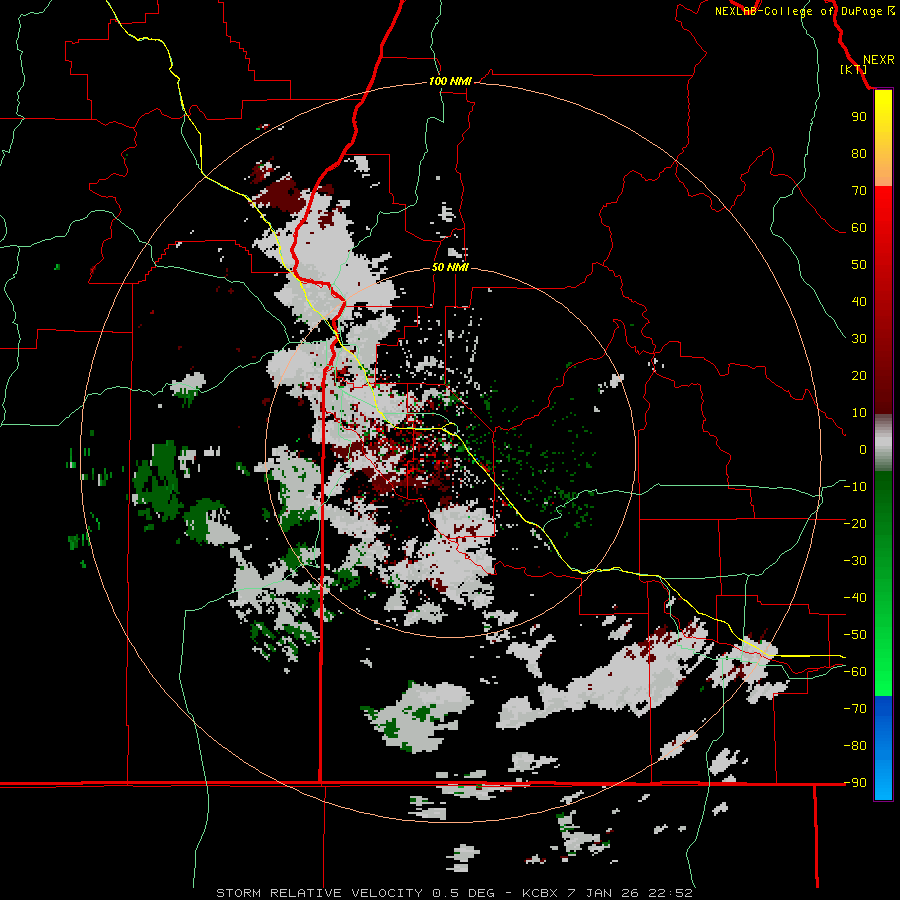
Task: Click the -50 value on velocity scale
Action: point(855,635)
